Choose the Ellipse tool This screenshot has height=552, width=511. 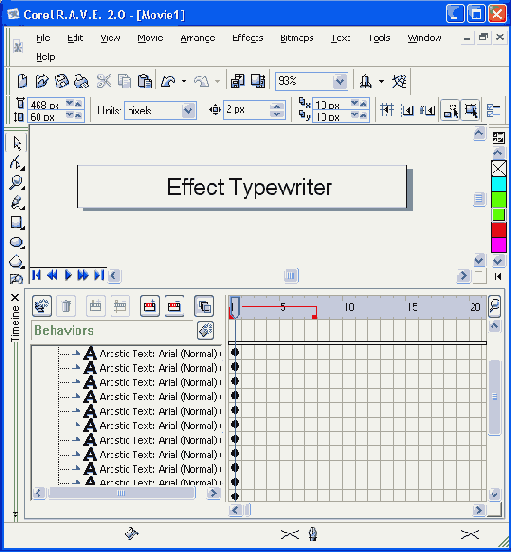pos(16,243)
